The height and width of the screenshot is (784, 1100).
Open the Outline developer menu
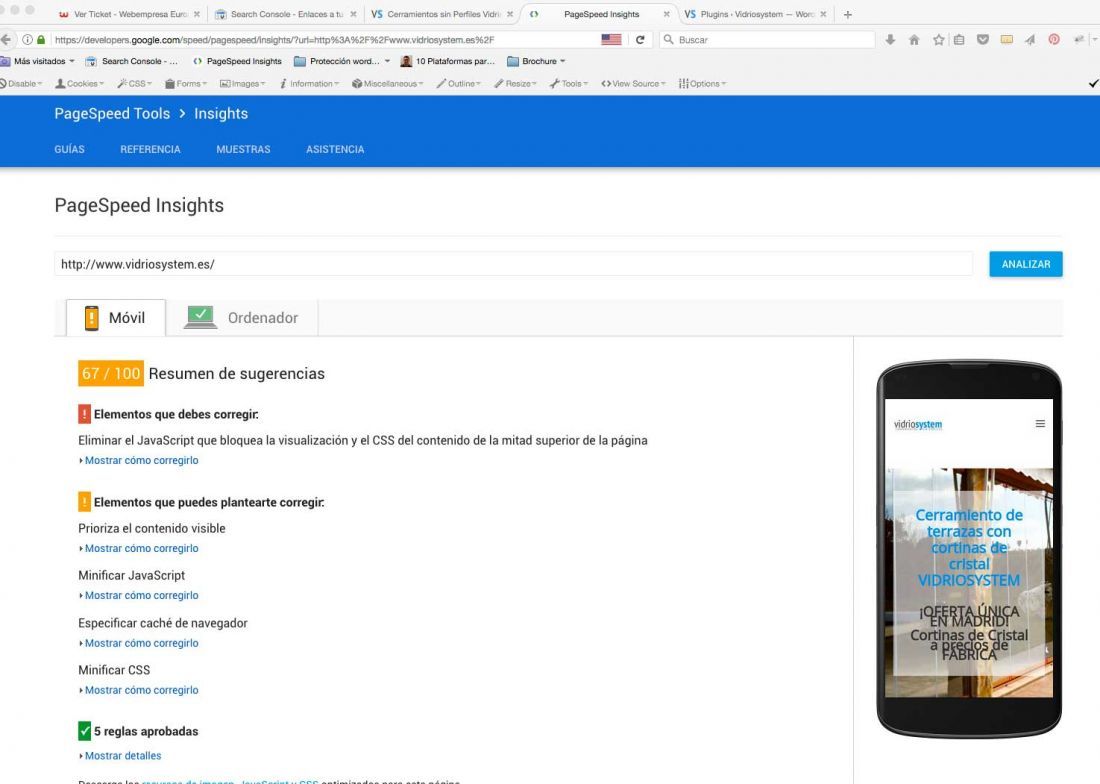[459, 83]
